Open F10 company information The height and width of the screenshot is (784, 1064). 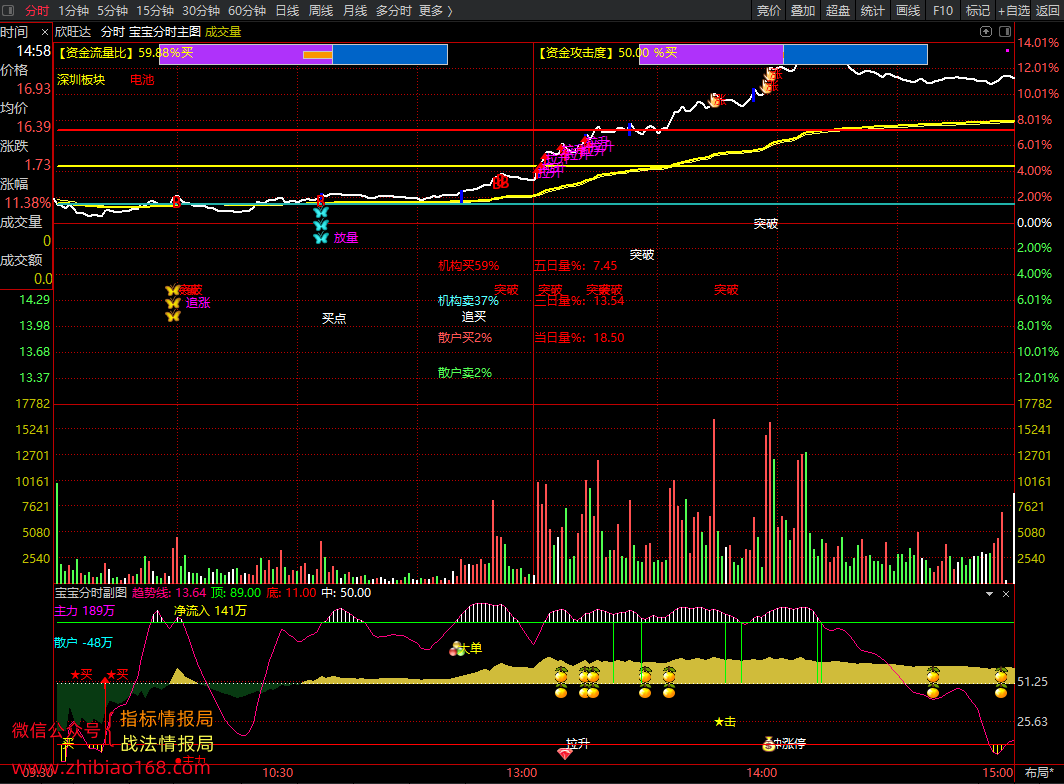943,10
